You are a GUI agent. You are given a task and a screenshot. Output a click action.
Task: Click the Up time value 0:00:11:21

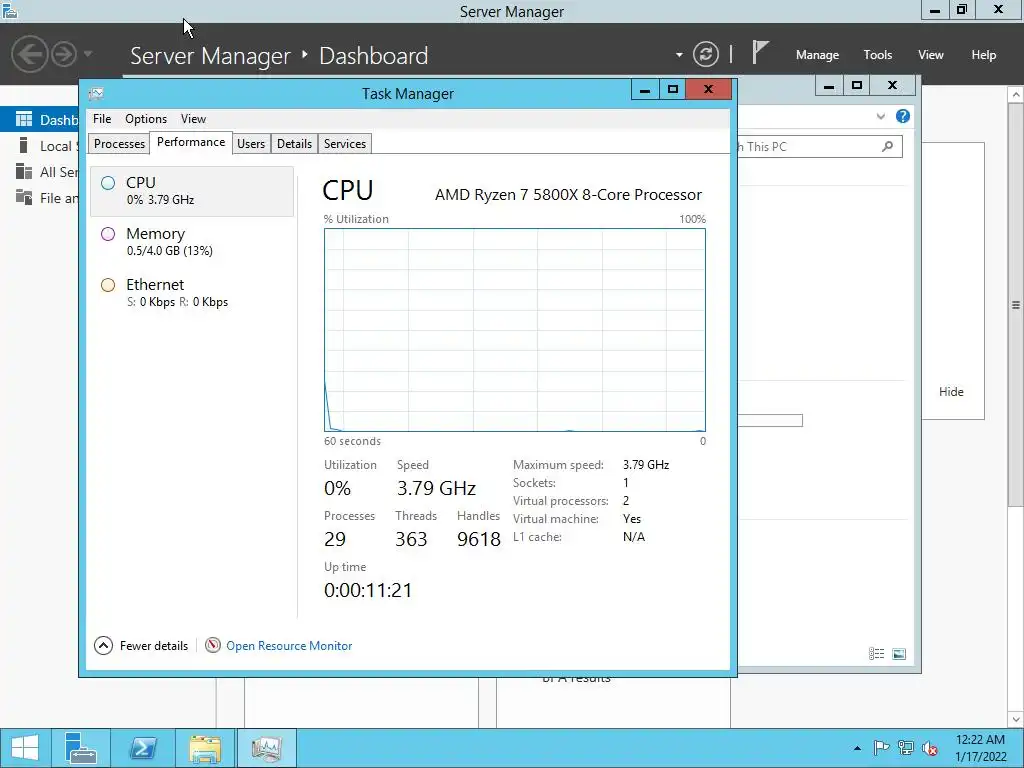click(x=368, y=590)
